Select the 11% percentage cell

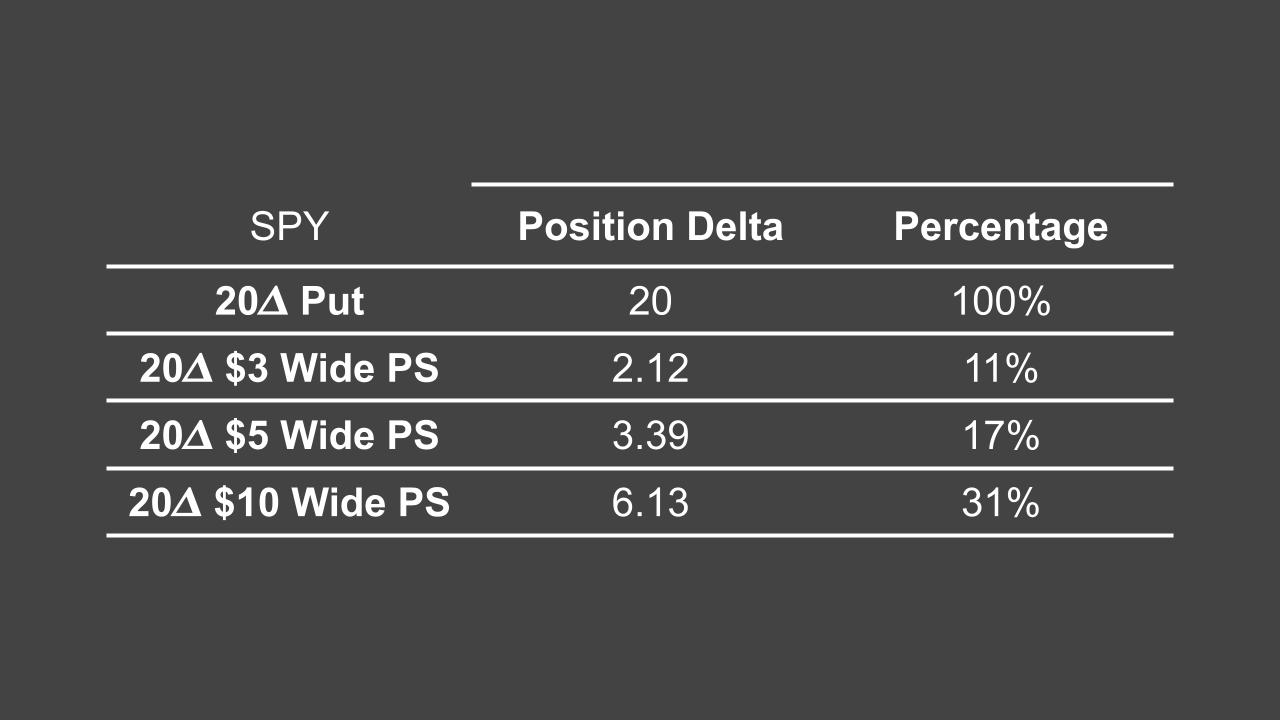1000,369
